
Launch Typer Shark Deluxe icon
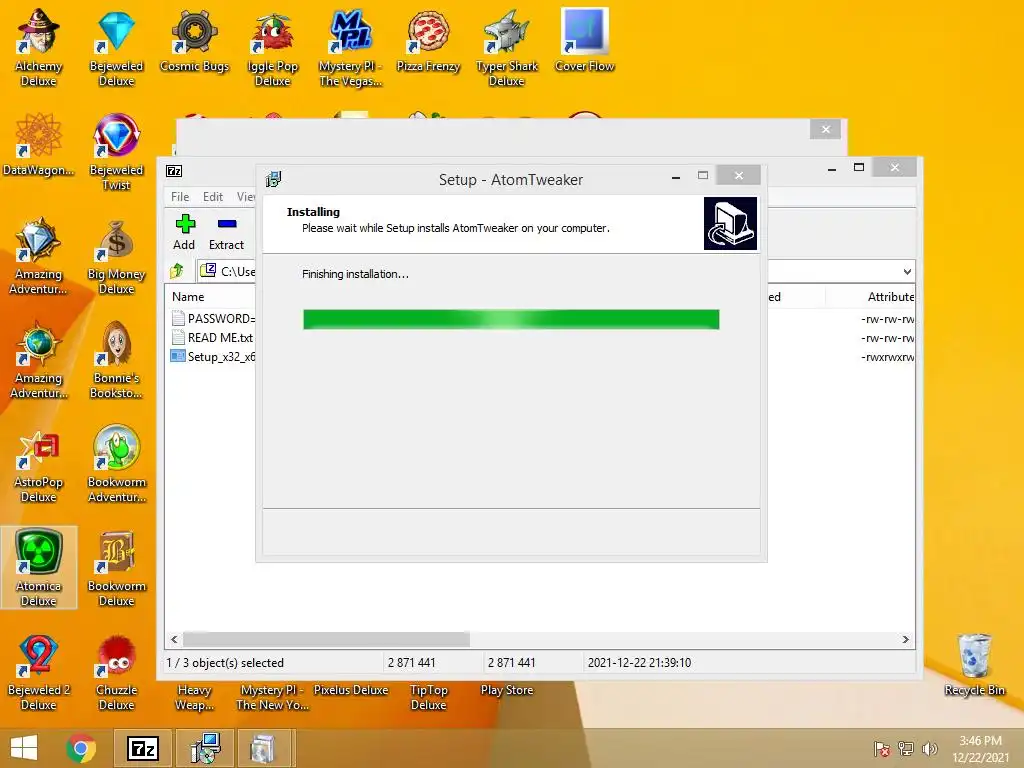[x=507, y=47]
